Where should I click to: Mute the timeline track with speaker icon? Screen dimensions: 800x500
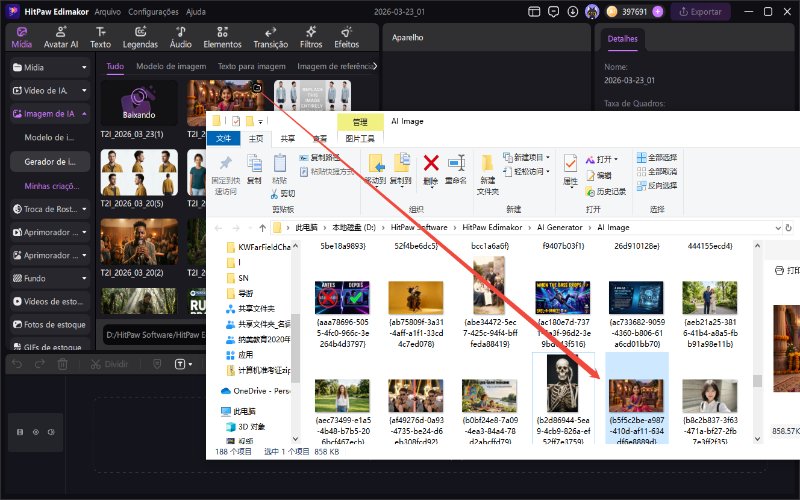pyautogui.click(x=52, y=431)
